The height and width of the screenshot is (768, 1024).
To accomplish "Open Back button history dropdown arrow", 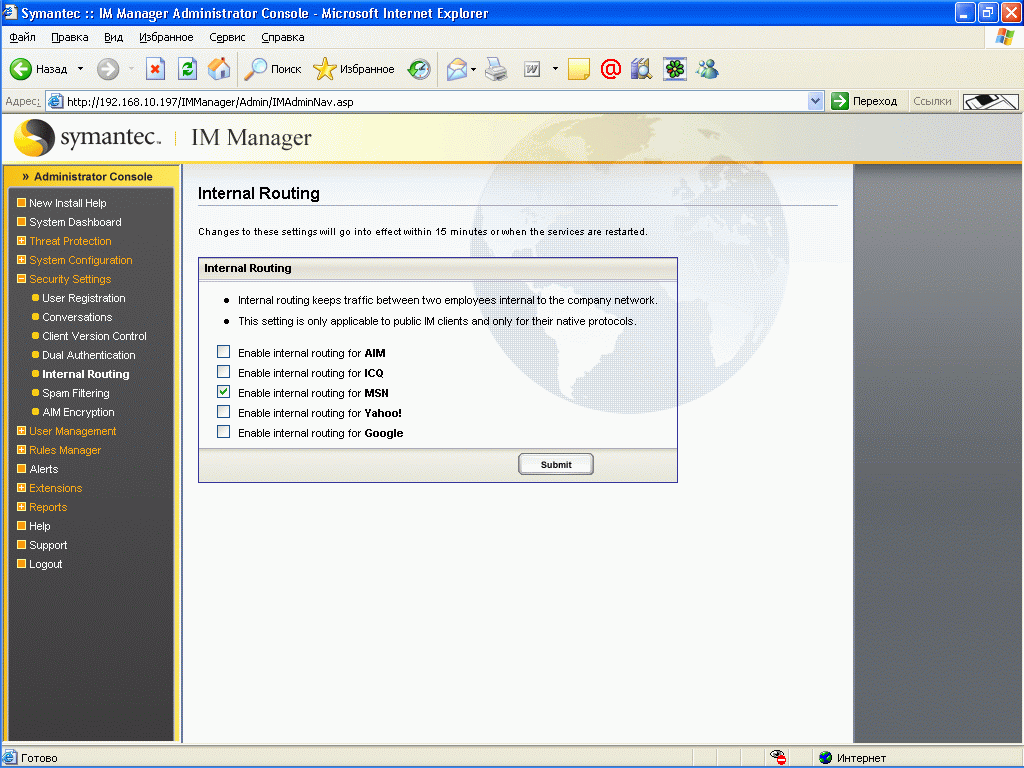I will tap(80, 69).
